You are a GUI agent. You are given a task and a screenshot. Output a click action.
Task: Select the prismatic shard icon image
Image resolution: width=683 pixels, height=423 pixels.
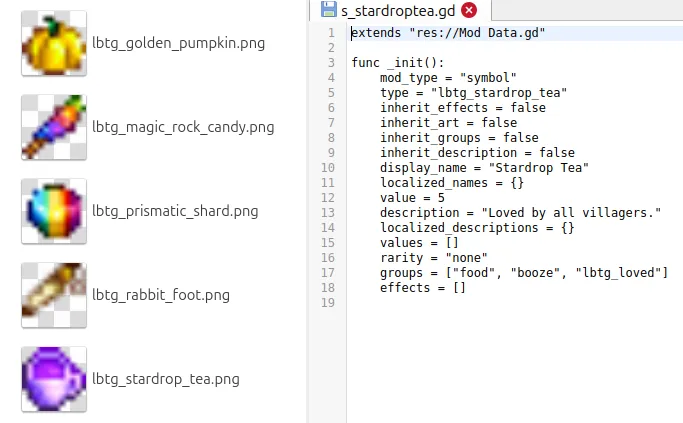(54, 211)
